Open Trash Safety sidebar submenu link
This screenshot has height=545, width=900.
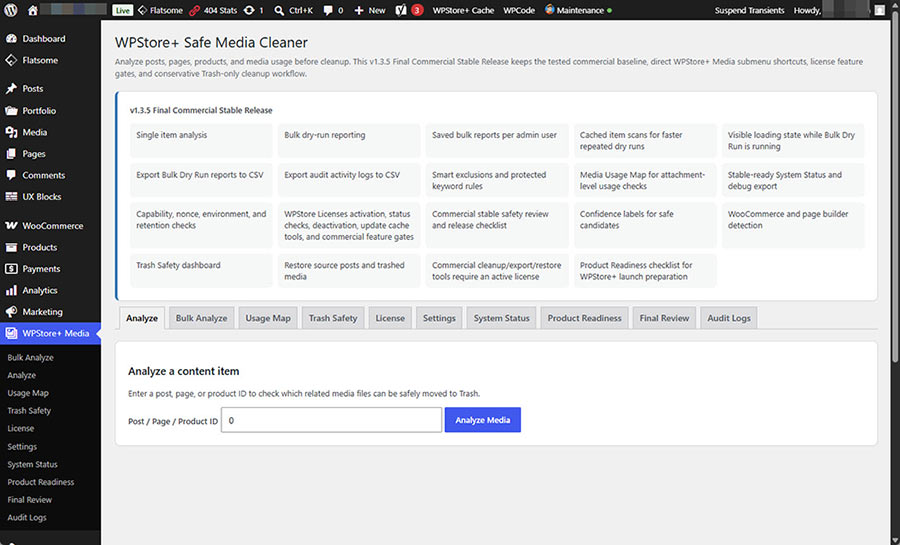[29, 411]
